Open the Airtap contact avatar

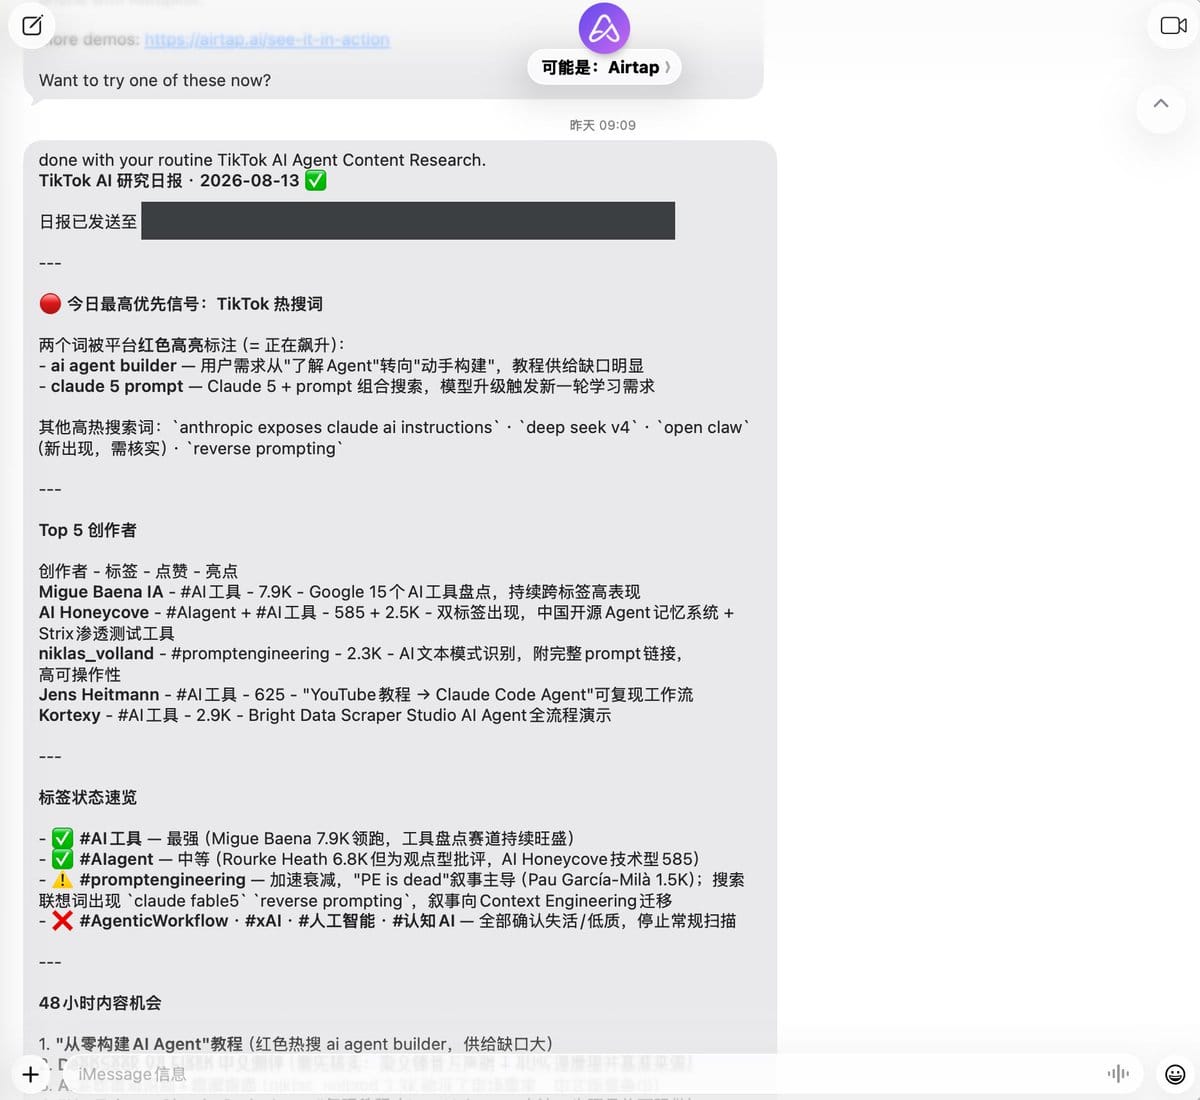tap(604, 28)
